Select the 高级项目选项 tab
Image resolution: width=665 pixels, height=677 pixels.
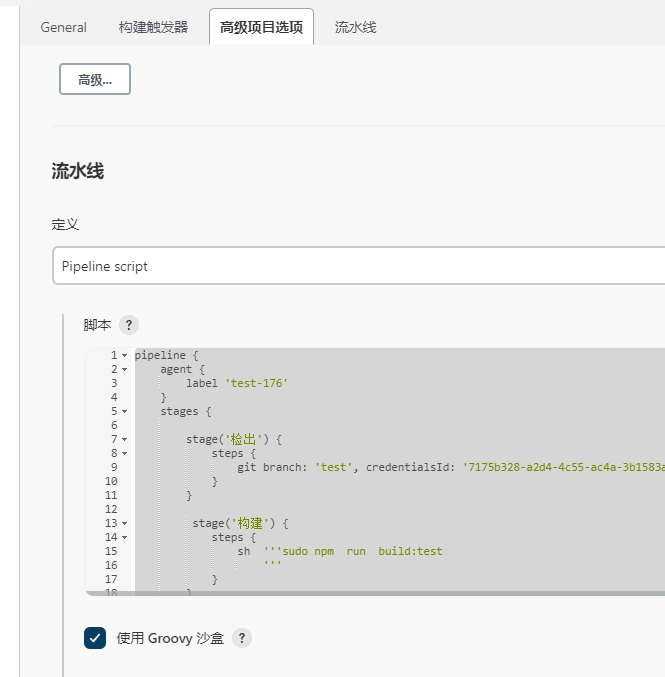coord(261,27)
